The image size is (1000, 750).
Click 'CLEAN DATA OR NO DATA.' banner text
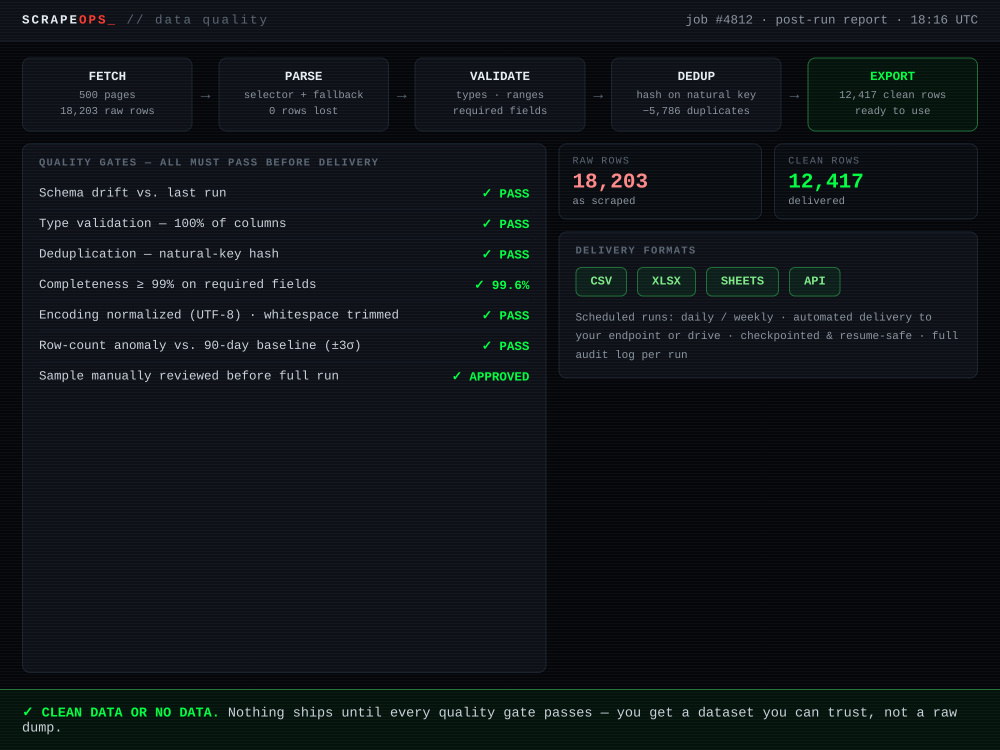tap(130, 712)
